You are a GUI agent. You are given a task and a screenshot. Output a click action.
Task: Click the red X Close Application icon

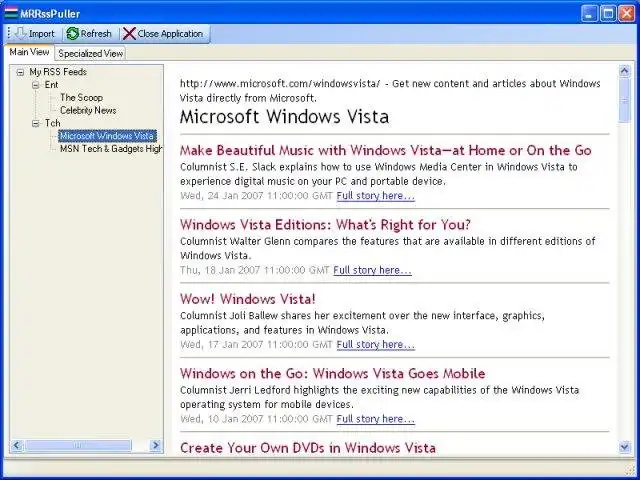(x=129, y=34)
